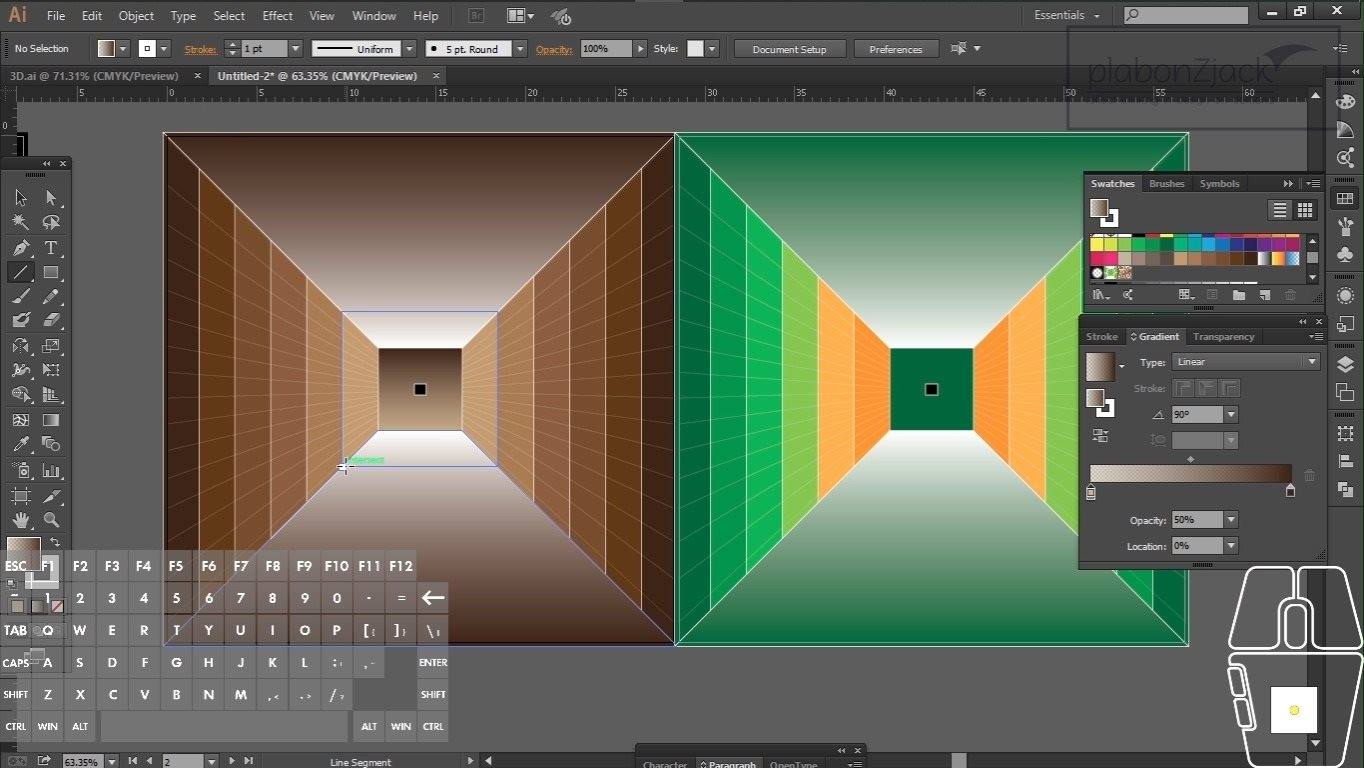Image resolution: width=1364 pixels, height=768 pixels.
Task: Toggle fill/stroke box in Swatches panel
Action: 1103,212
